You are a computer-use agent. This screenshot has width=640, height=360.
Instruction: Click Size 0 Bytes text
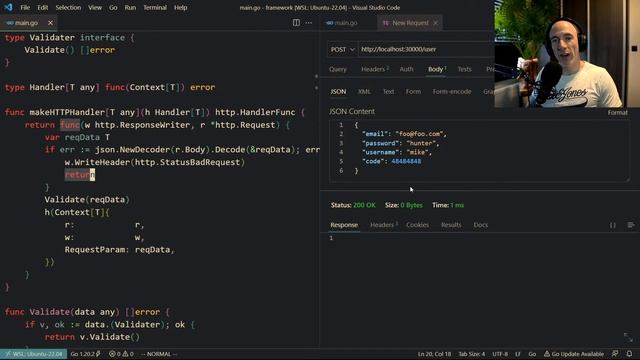[x=404, y=205]
